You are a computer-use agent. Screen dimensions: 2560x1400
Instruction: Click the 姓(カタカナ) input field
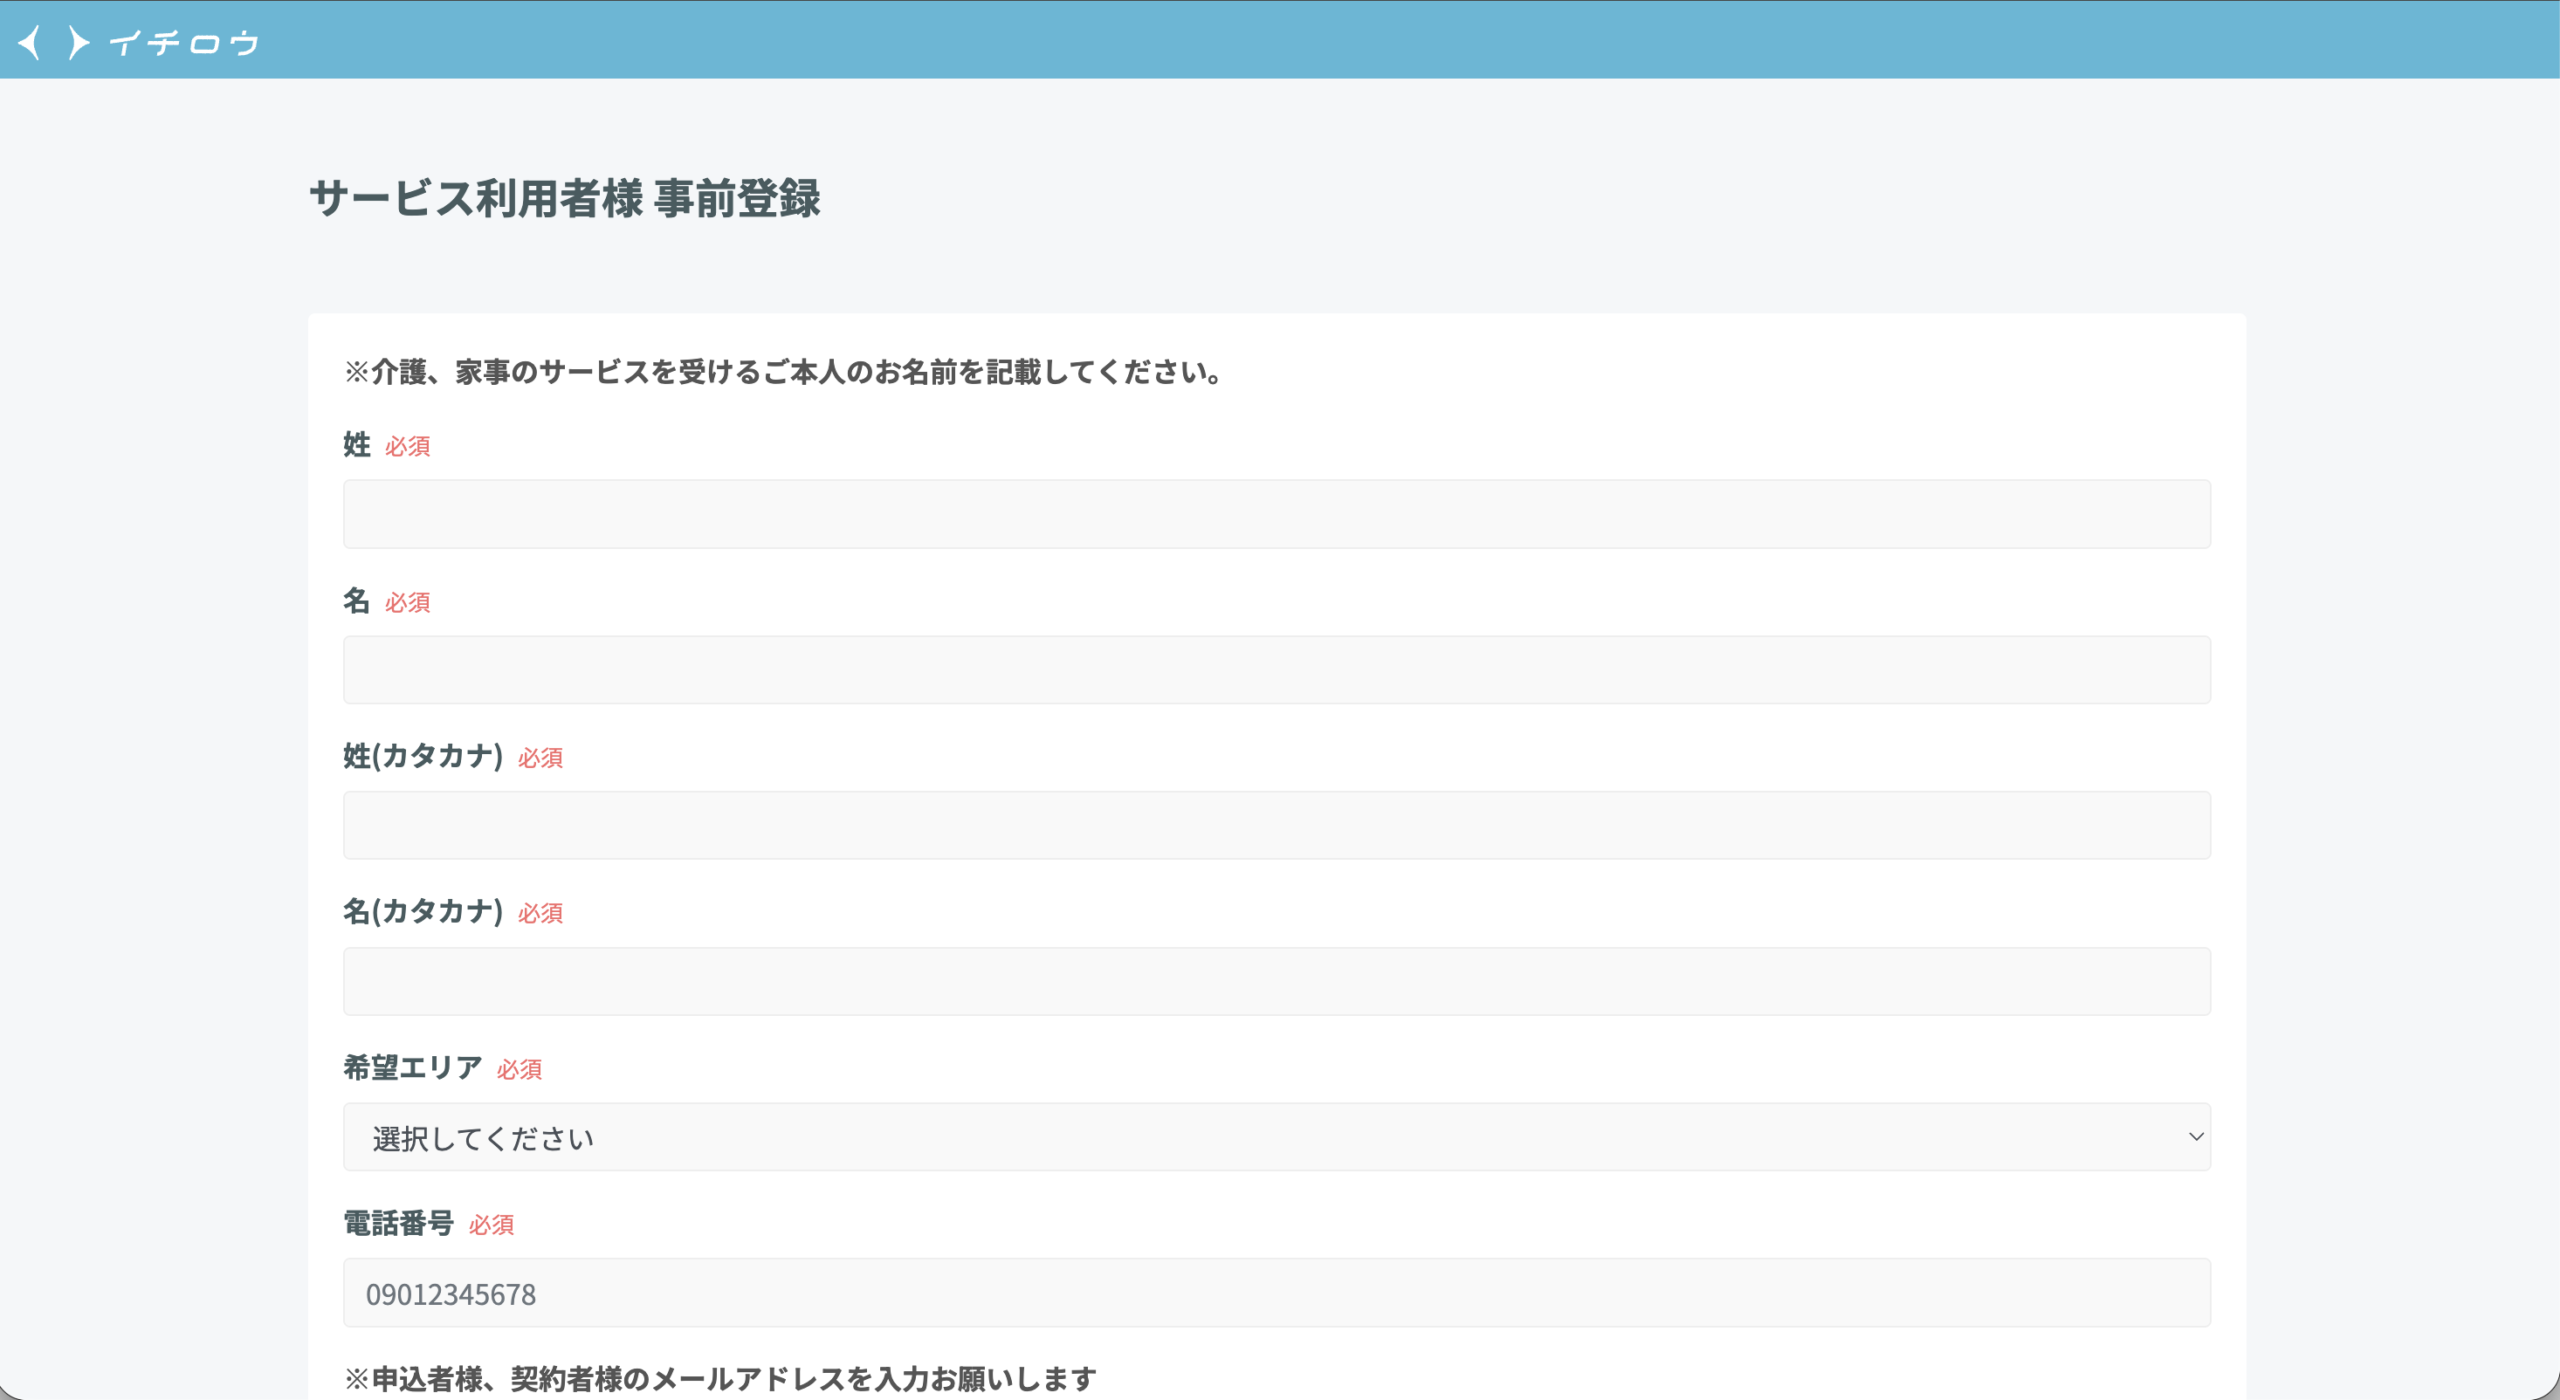1276,826
